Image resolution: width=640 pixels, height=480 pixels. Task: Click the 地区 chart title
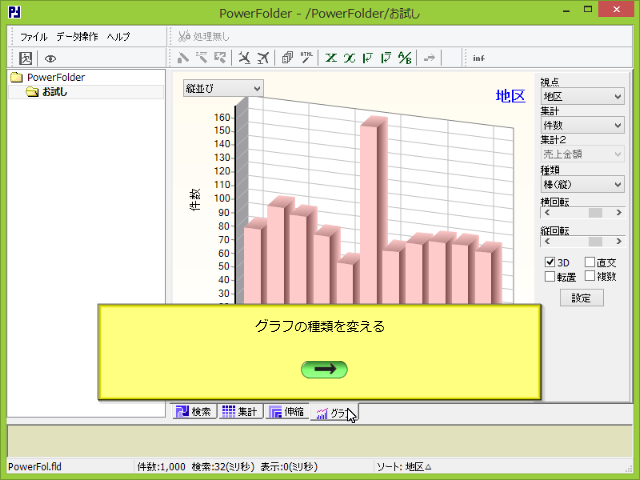click(x=510, y=96)
